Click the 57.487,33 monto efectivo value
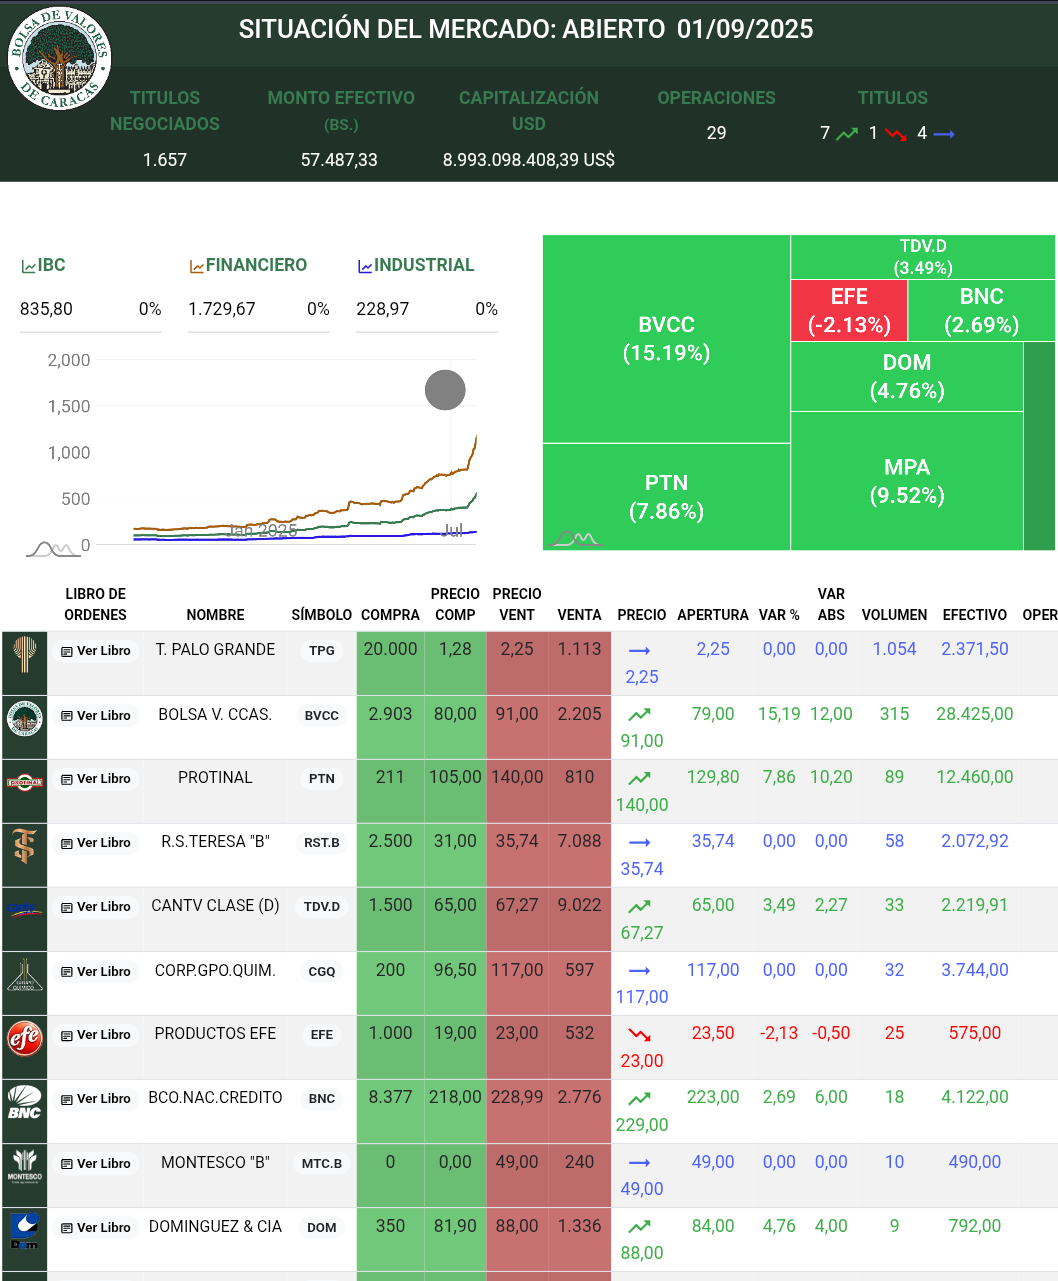The image size is (1058, 1281). 339,160
